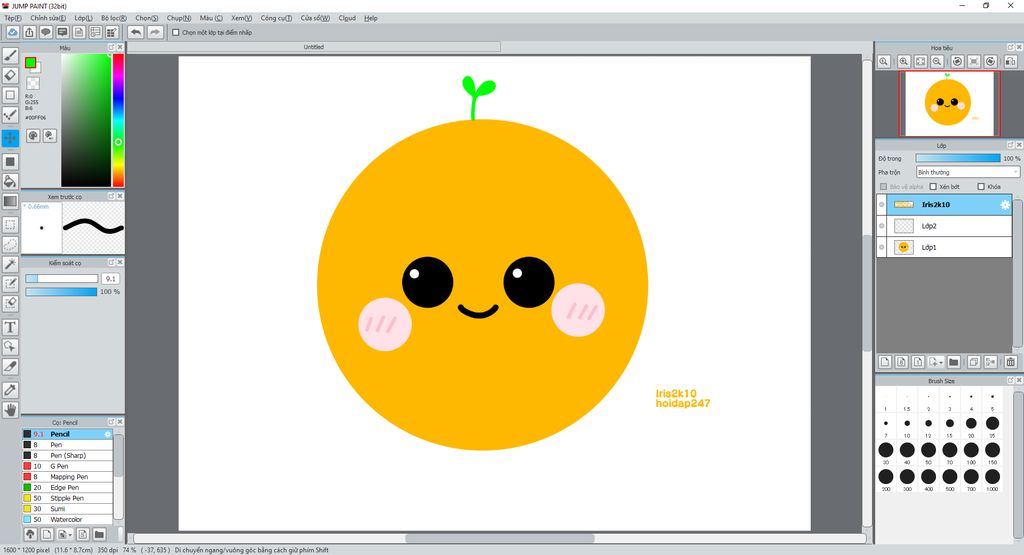1024x555 pixels.
Task: Select the rectangular Selection tool
Action: coord(10,225)
